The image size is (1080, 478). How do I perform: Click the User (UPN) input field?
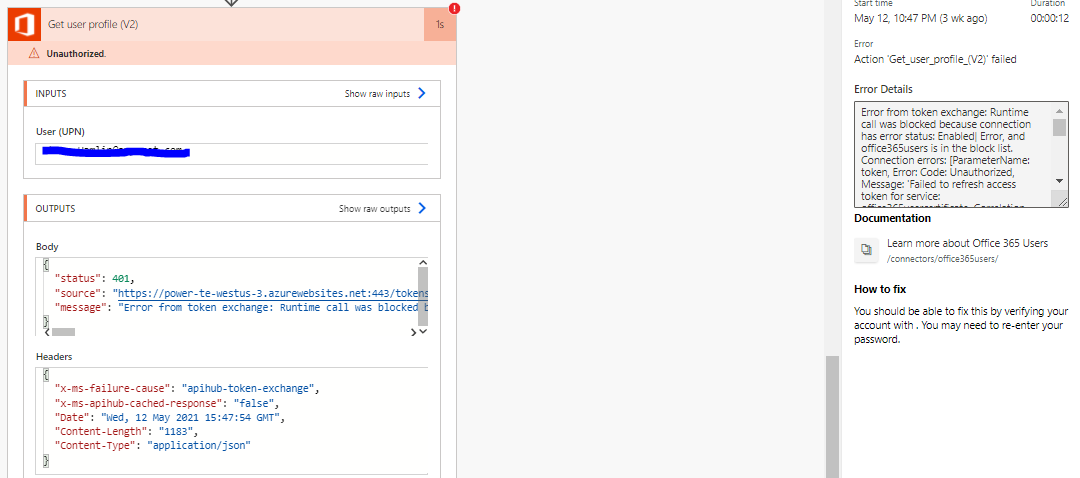click(231, 154)
